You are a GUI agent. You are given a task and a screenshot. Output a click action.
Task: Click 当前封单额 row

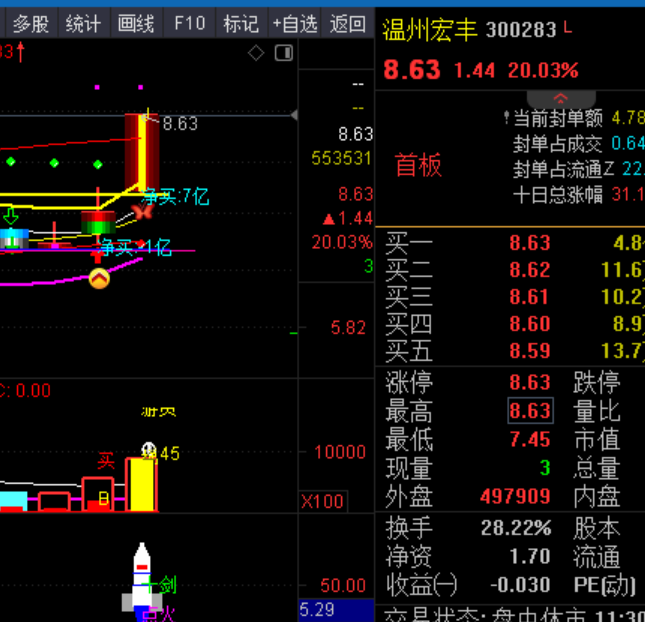click(x=574, y=118)
